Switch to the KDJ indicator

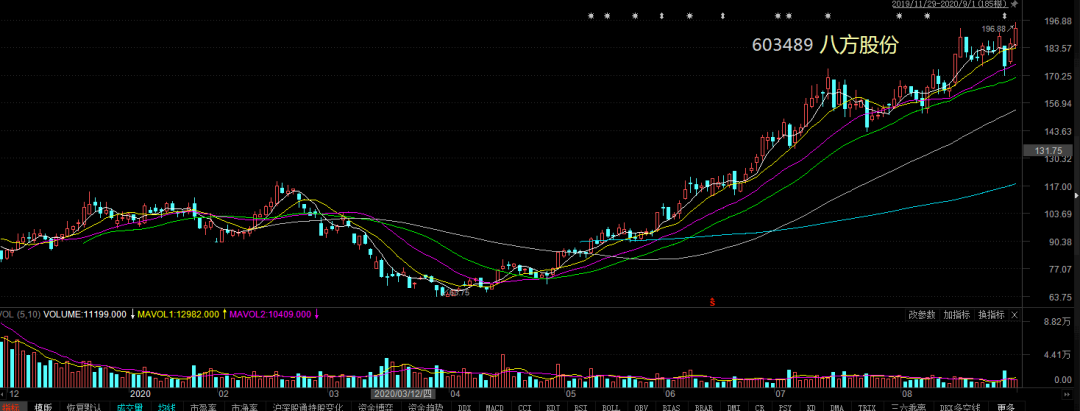click(x=553, y=407)
